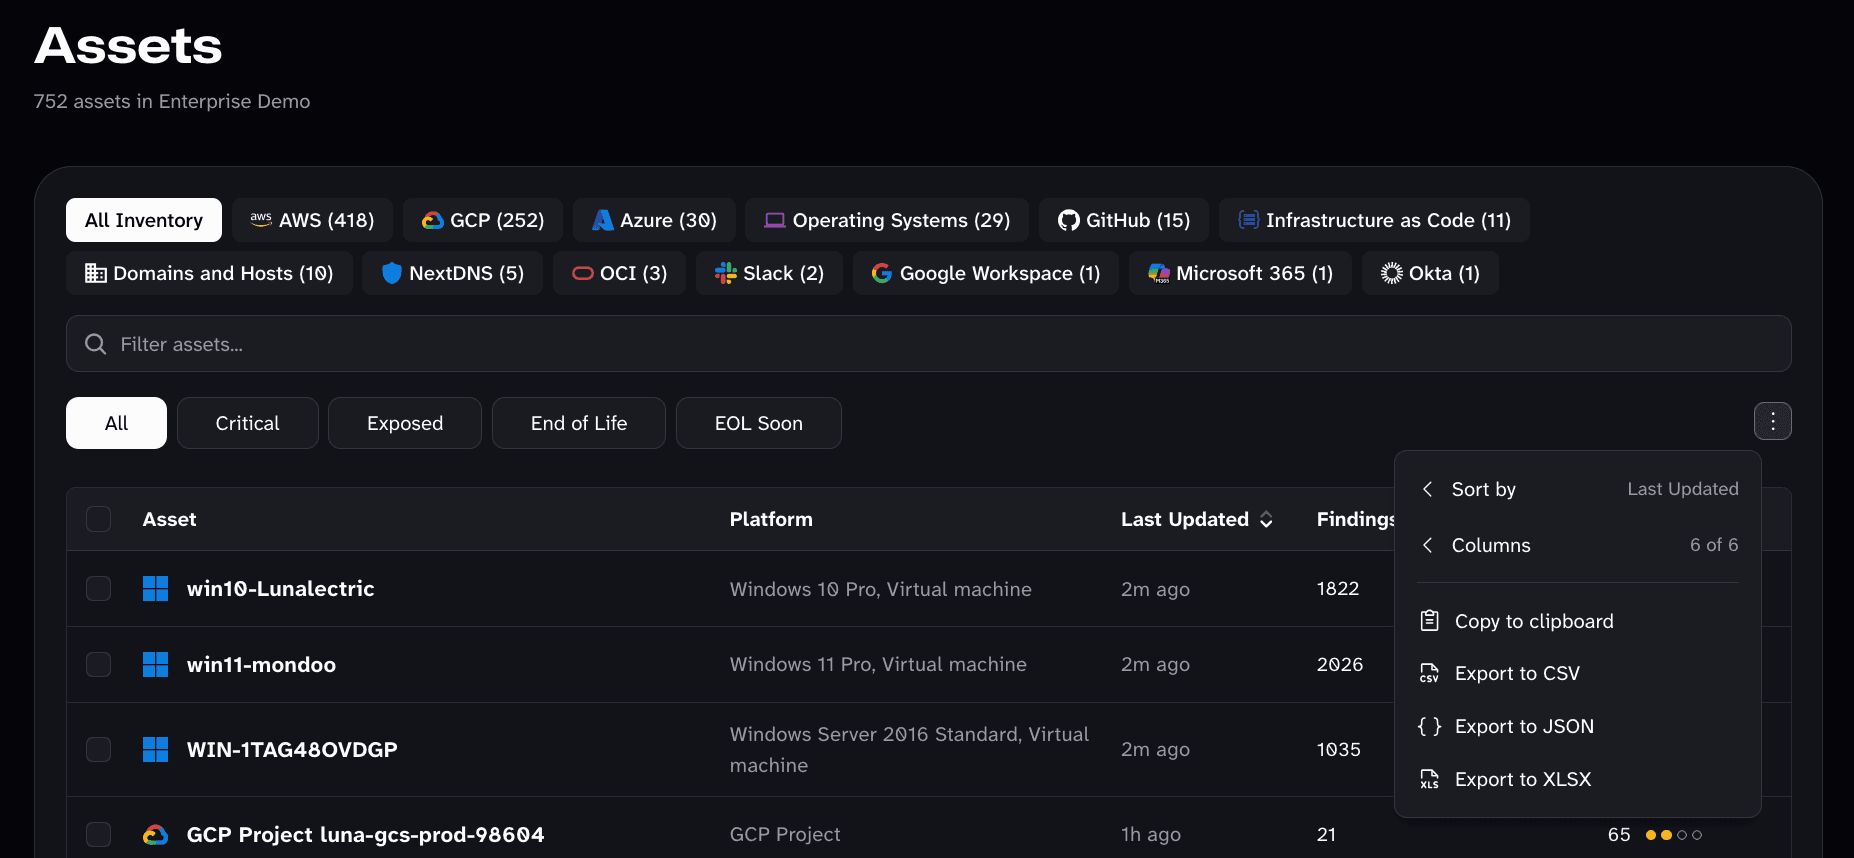Screen dimensions: 1854x858
Task: Click the GitHub octocat icon
Action: coord(1069,220)
